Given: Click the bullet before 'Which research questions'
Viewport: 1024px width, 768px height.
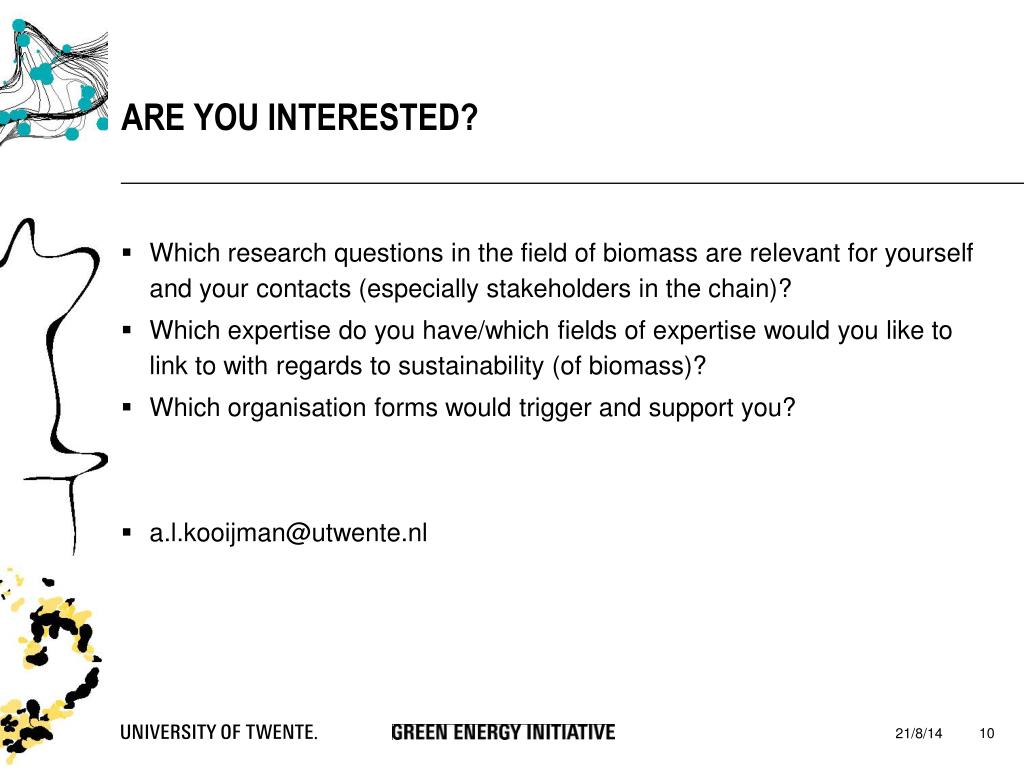Looking at the screenshot, I should pos(127,252).
